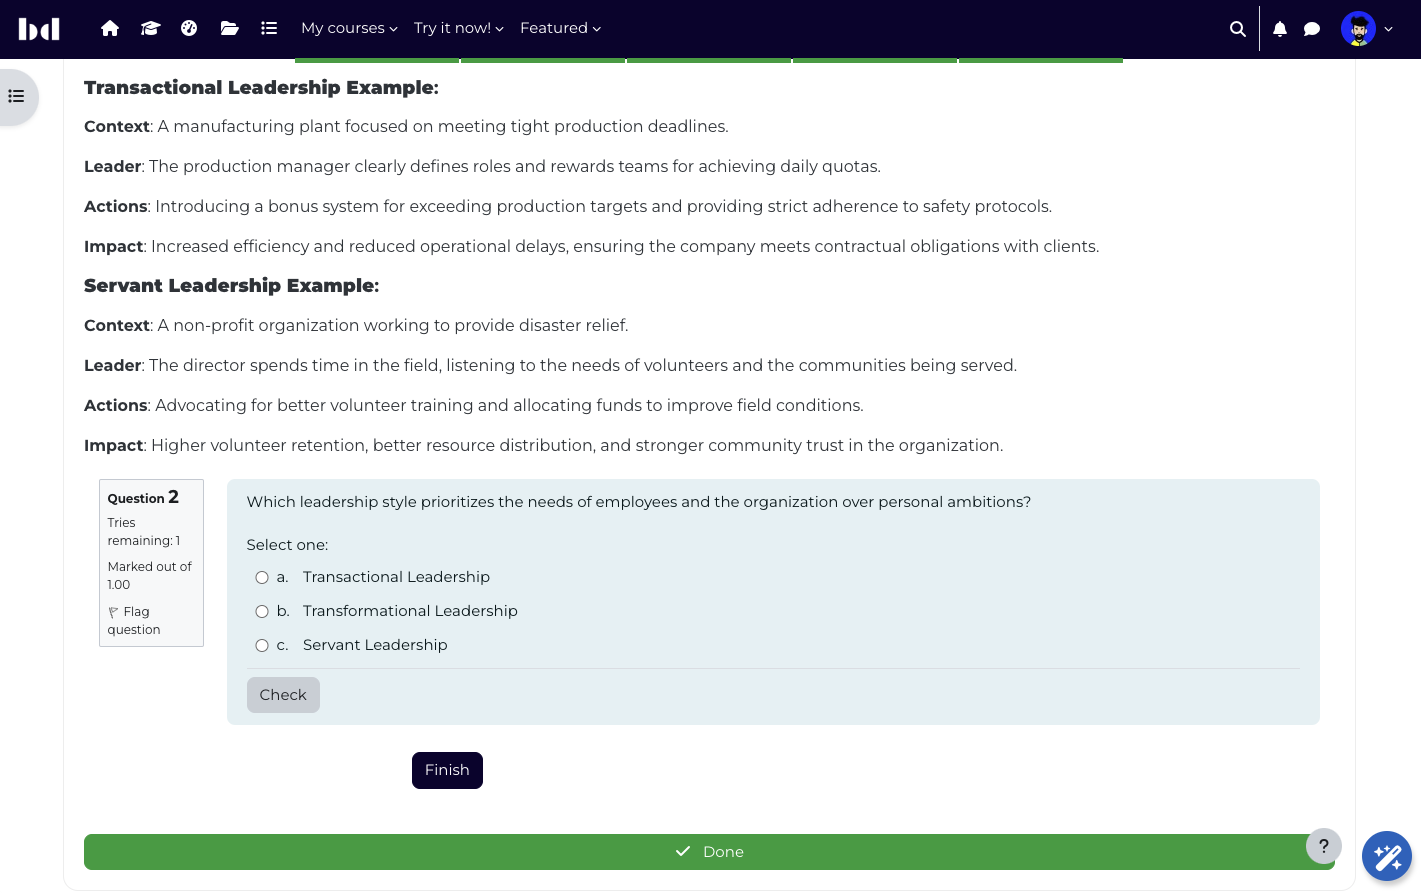The height and width of the screenshot is (893, 1421).
Task: Click the search magnifier icon
Action: tap(1238, 29)
